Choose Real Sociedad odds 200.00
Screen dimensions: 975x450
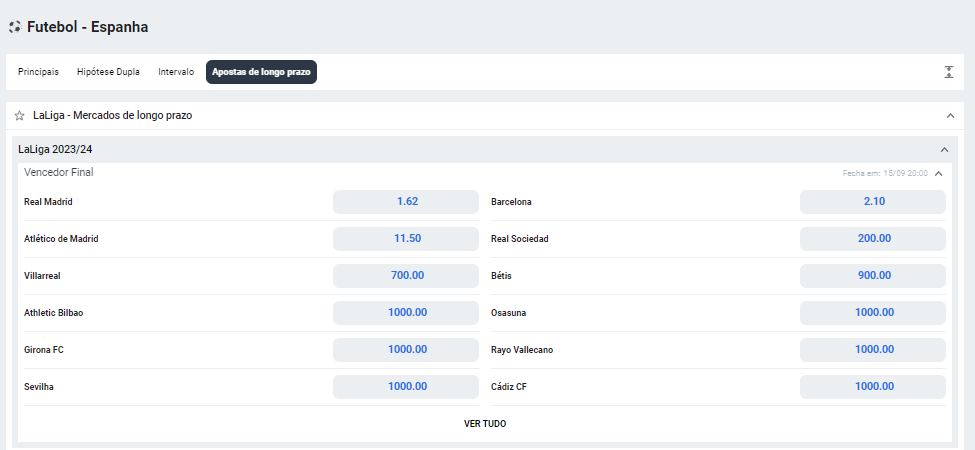872,239
